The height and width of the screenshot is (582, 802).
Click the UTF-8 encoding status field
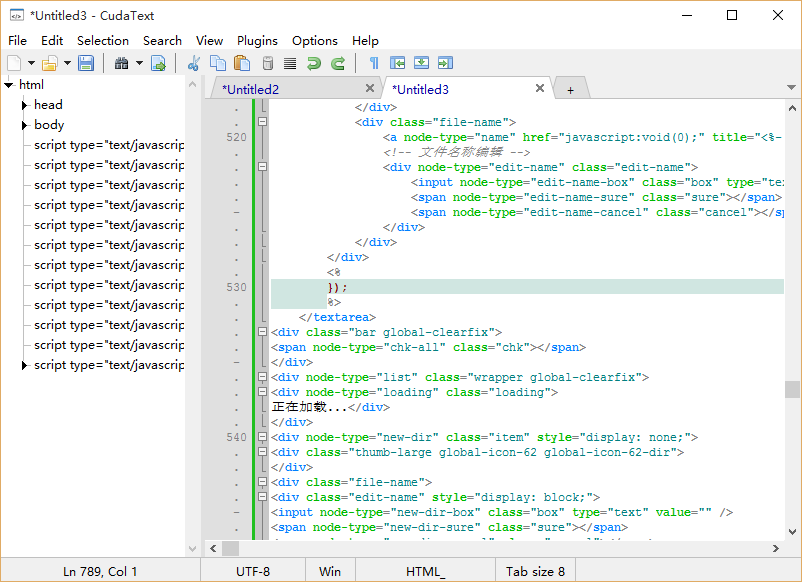(x=251, y=571)
